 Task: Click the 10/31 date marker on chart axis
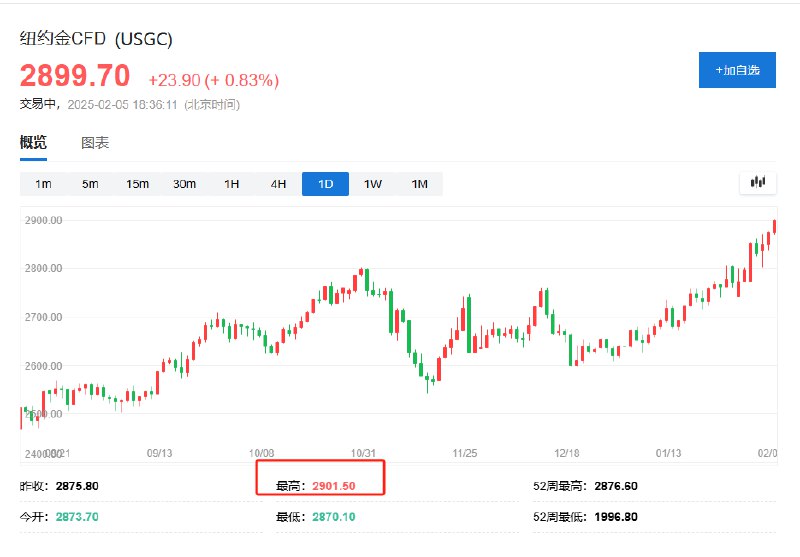coord(363,453)
